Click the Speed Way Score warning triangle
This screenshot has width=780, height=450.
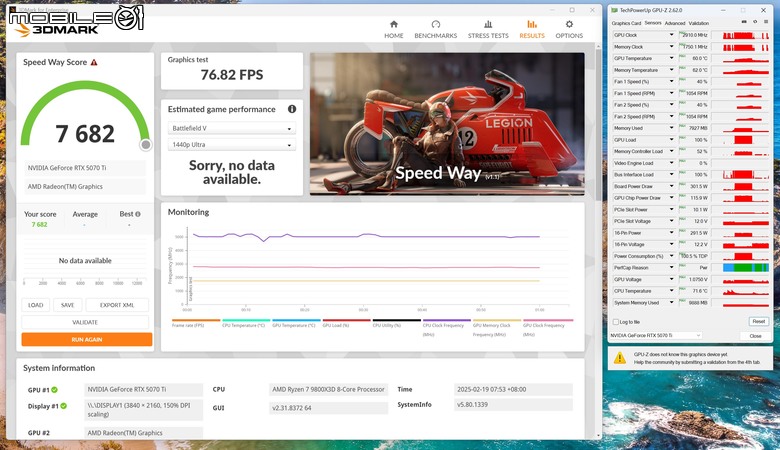(x=94, y=62)
